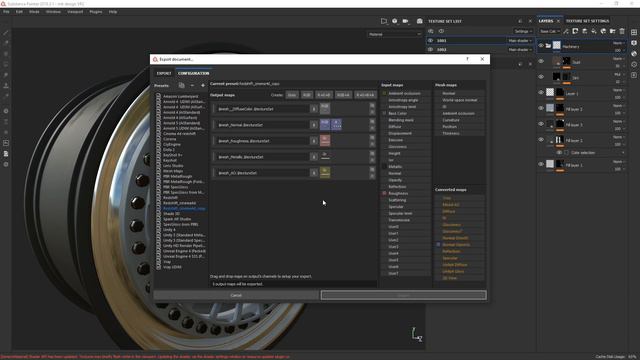Switch to the Configuration tab
The image size is (640, 360).
tap(193, 73)
